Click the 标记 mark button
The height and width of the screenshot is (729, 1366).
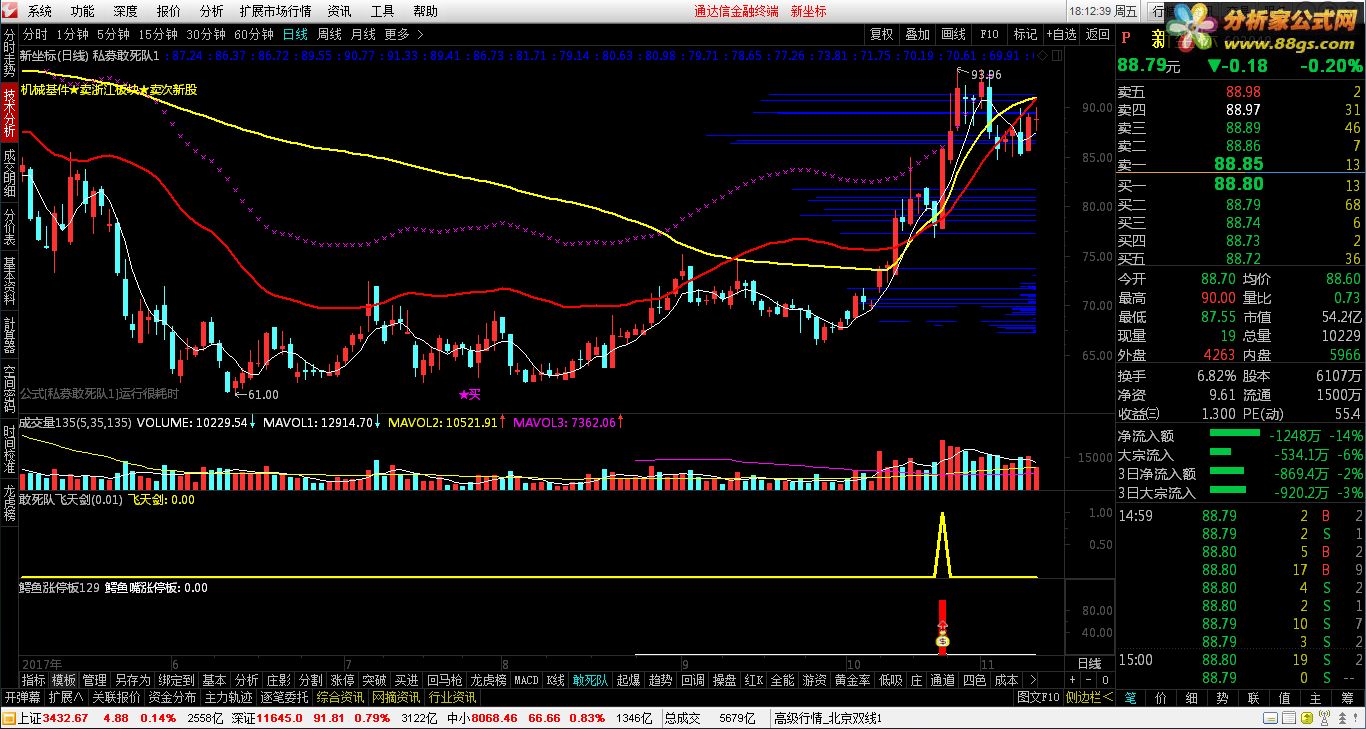tap(1025, 34)
